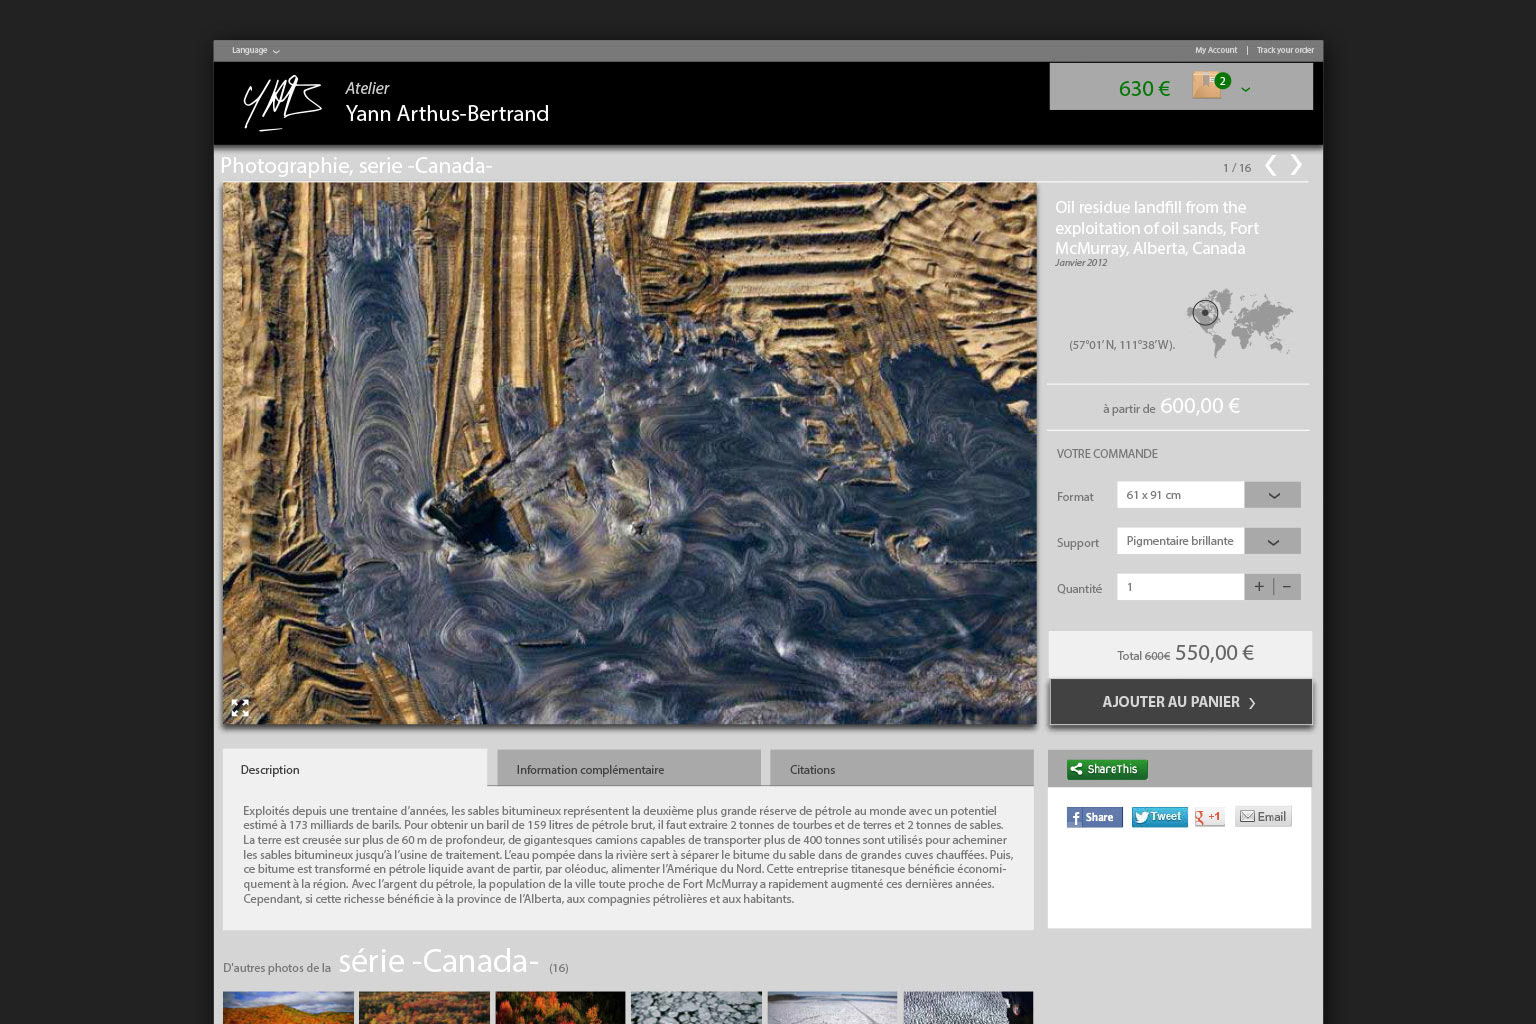Viewport: 1536px width, 1024px height.
Task: Click the world map location icon
Action: (x=1239, y=323)
